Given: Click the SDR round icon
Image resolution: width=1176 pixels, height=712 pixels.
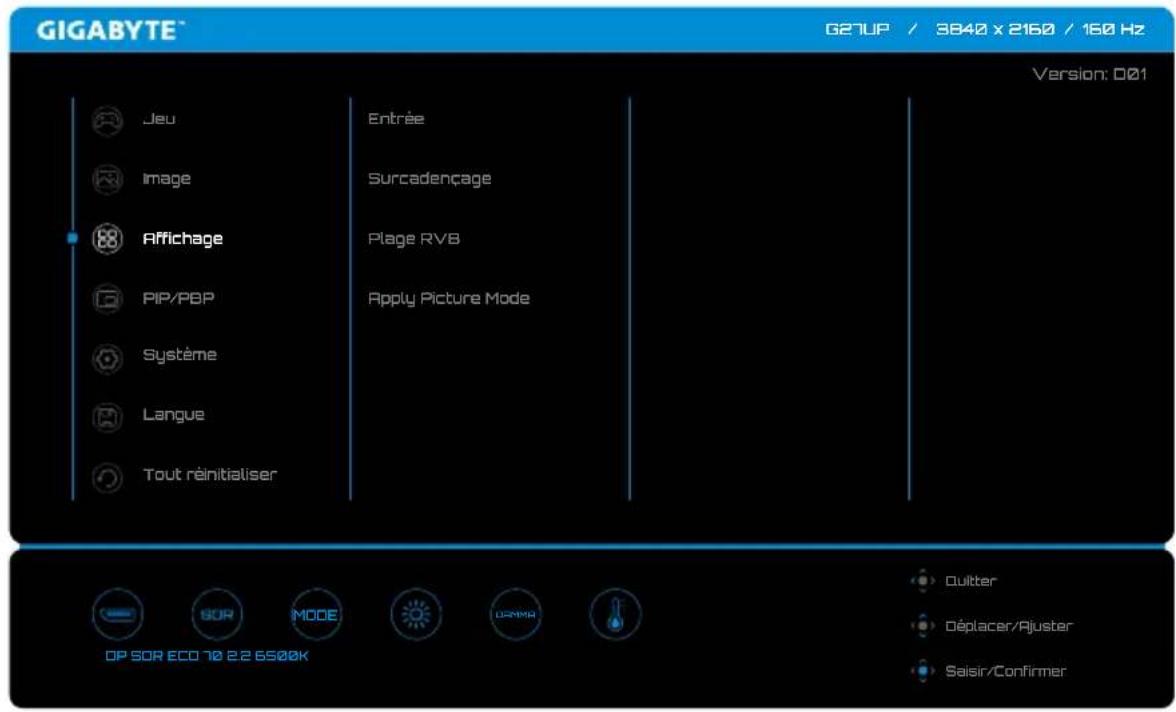Looking at the screenshot, I should click(x=217, y=614).
